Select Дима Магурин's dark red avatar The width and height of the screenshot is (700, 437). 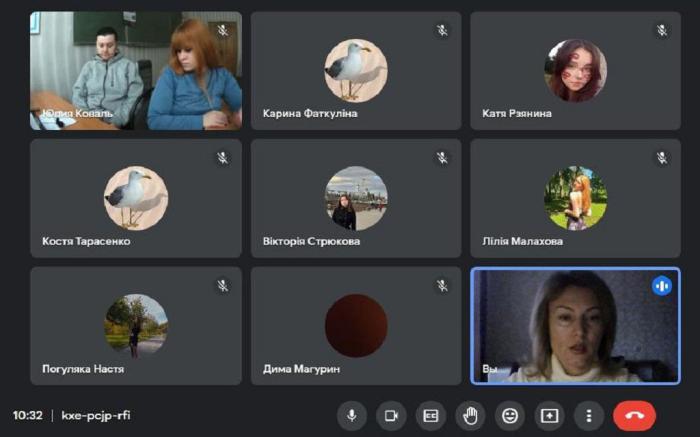(356, 325)
